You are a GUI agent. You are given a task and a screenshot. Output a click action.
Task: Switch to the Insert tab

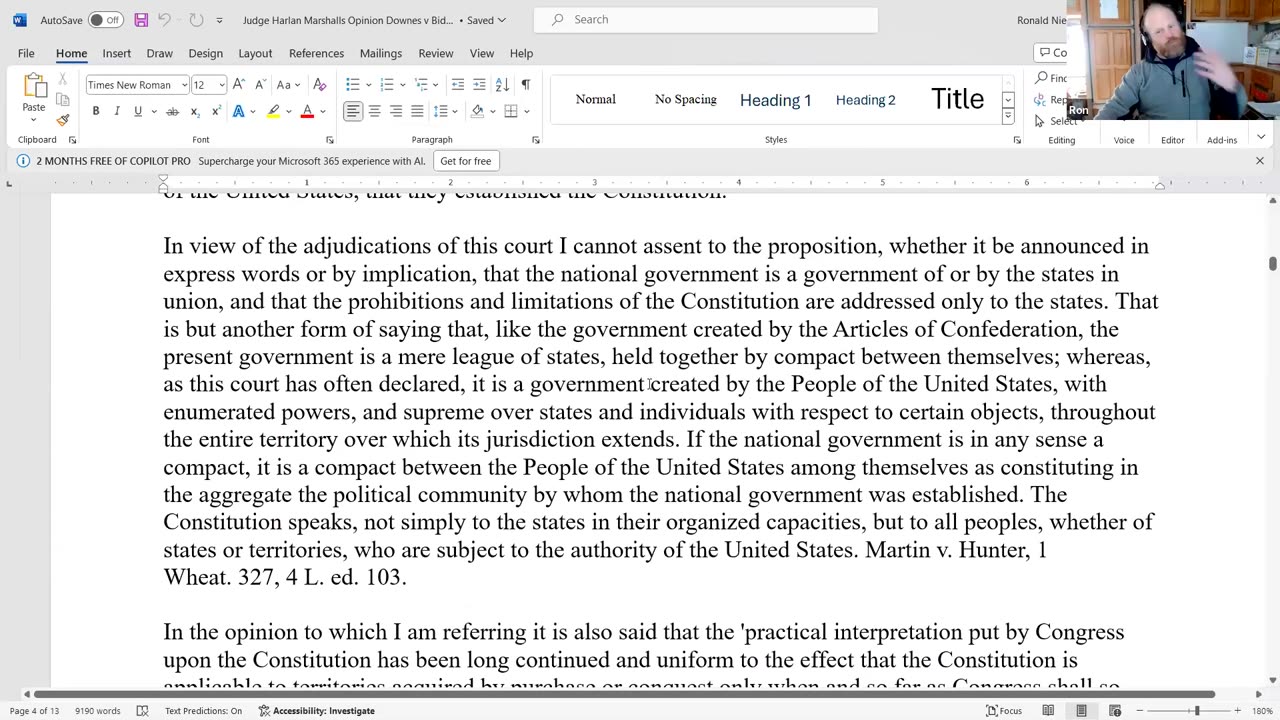116,53
